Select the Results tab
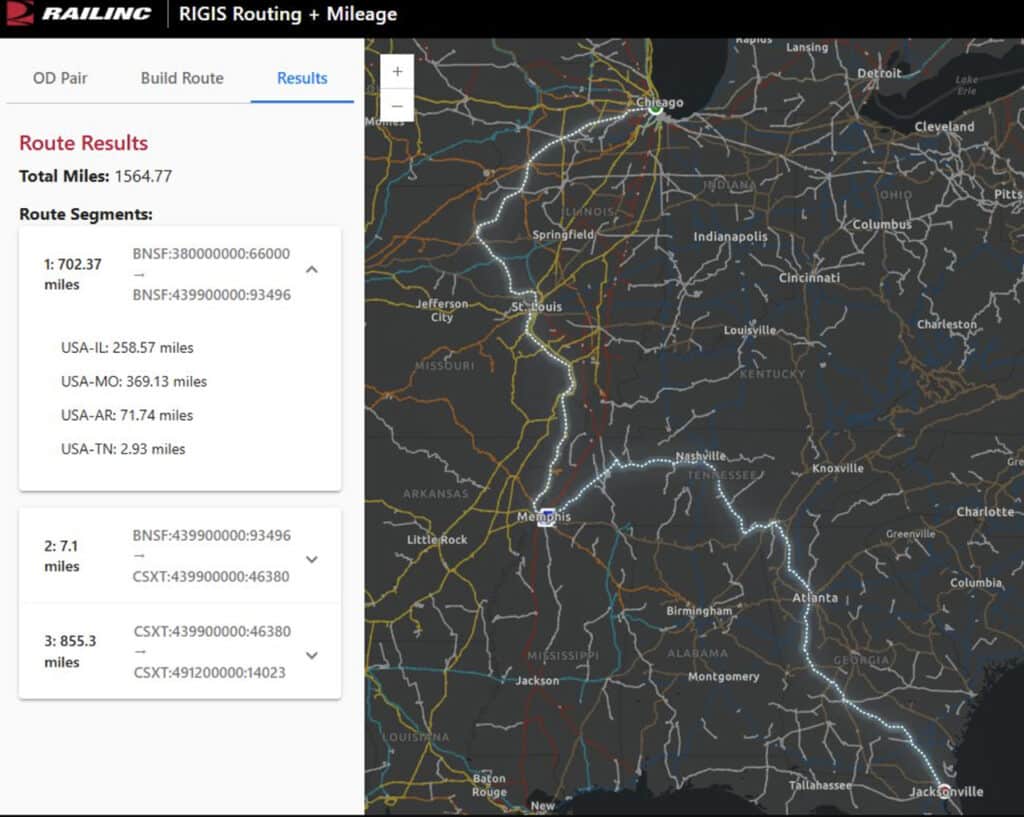Screen dimensions: 1024x817 (x=302, y=78)
